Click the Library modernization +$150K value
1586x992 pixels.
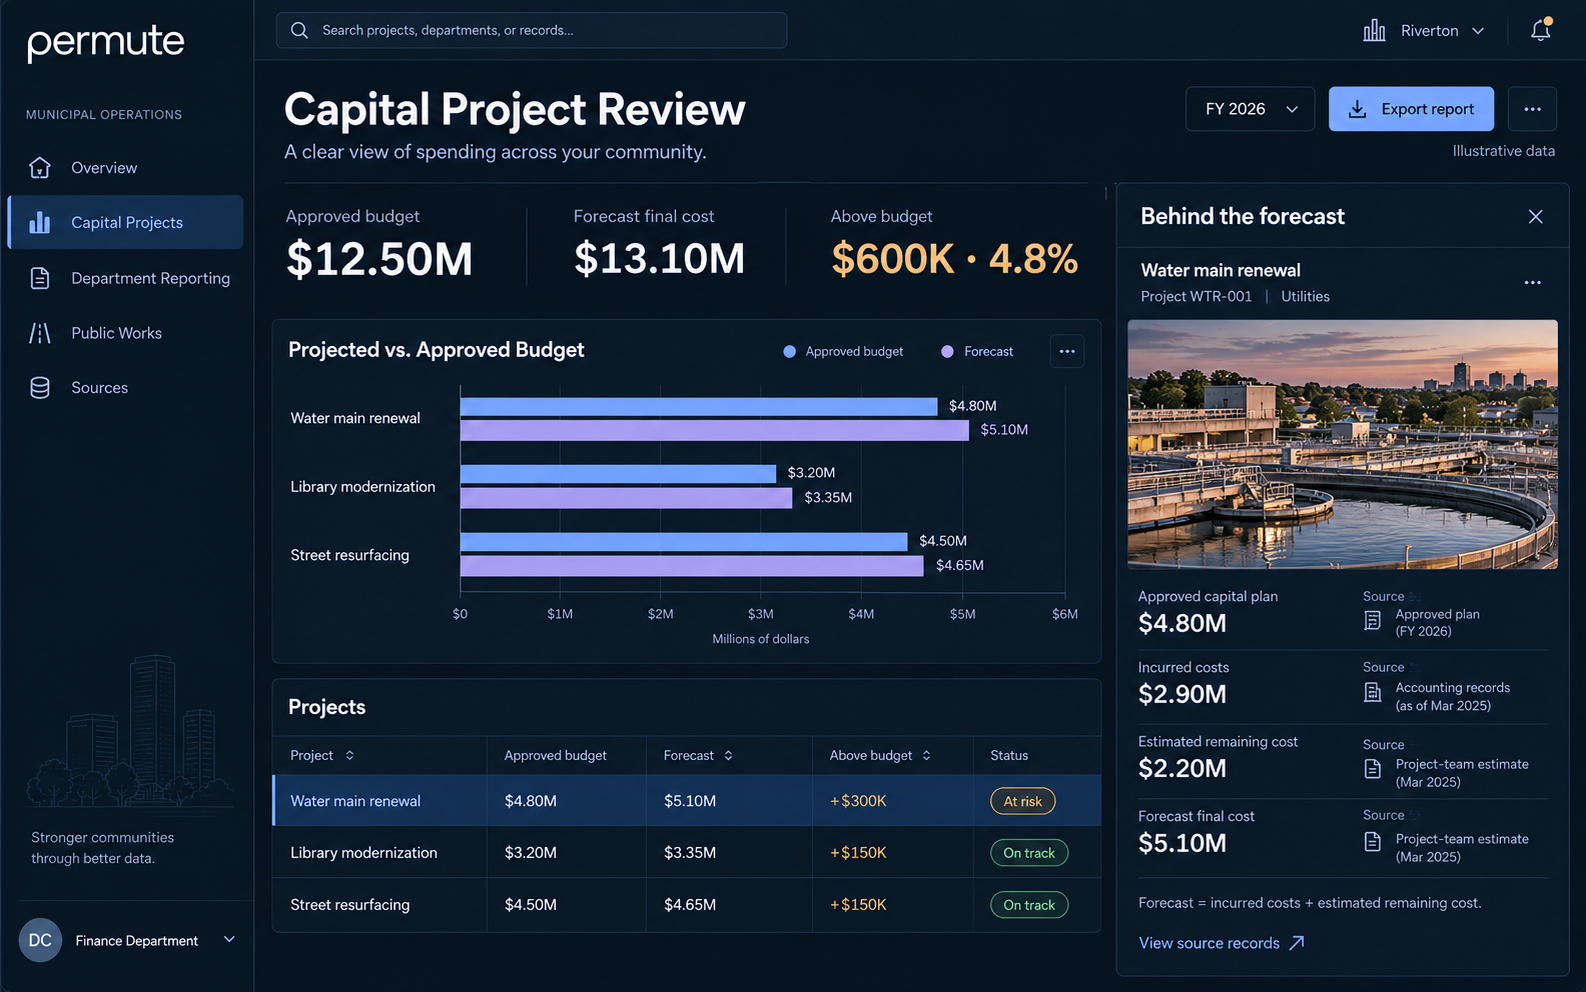coord(858,853)
